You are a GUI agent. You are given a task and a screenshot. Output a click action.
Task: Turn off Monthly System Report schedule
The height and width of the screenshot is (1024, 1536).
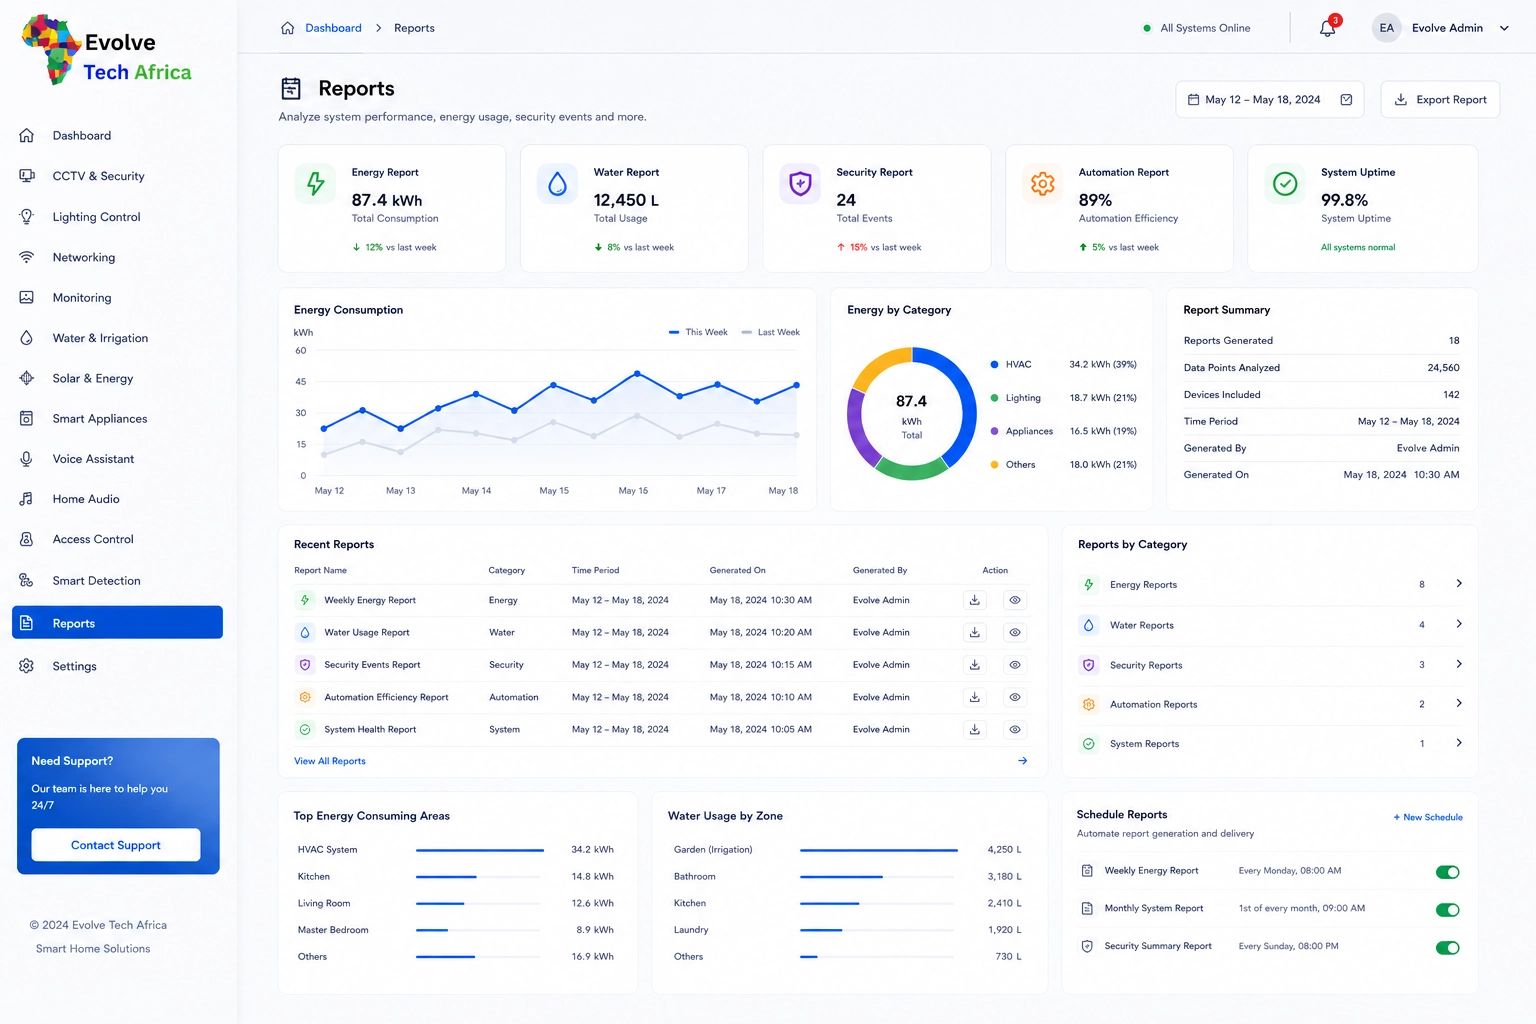(x=1447, y=910)
